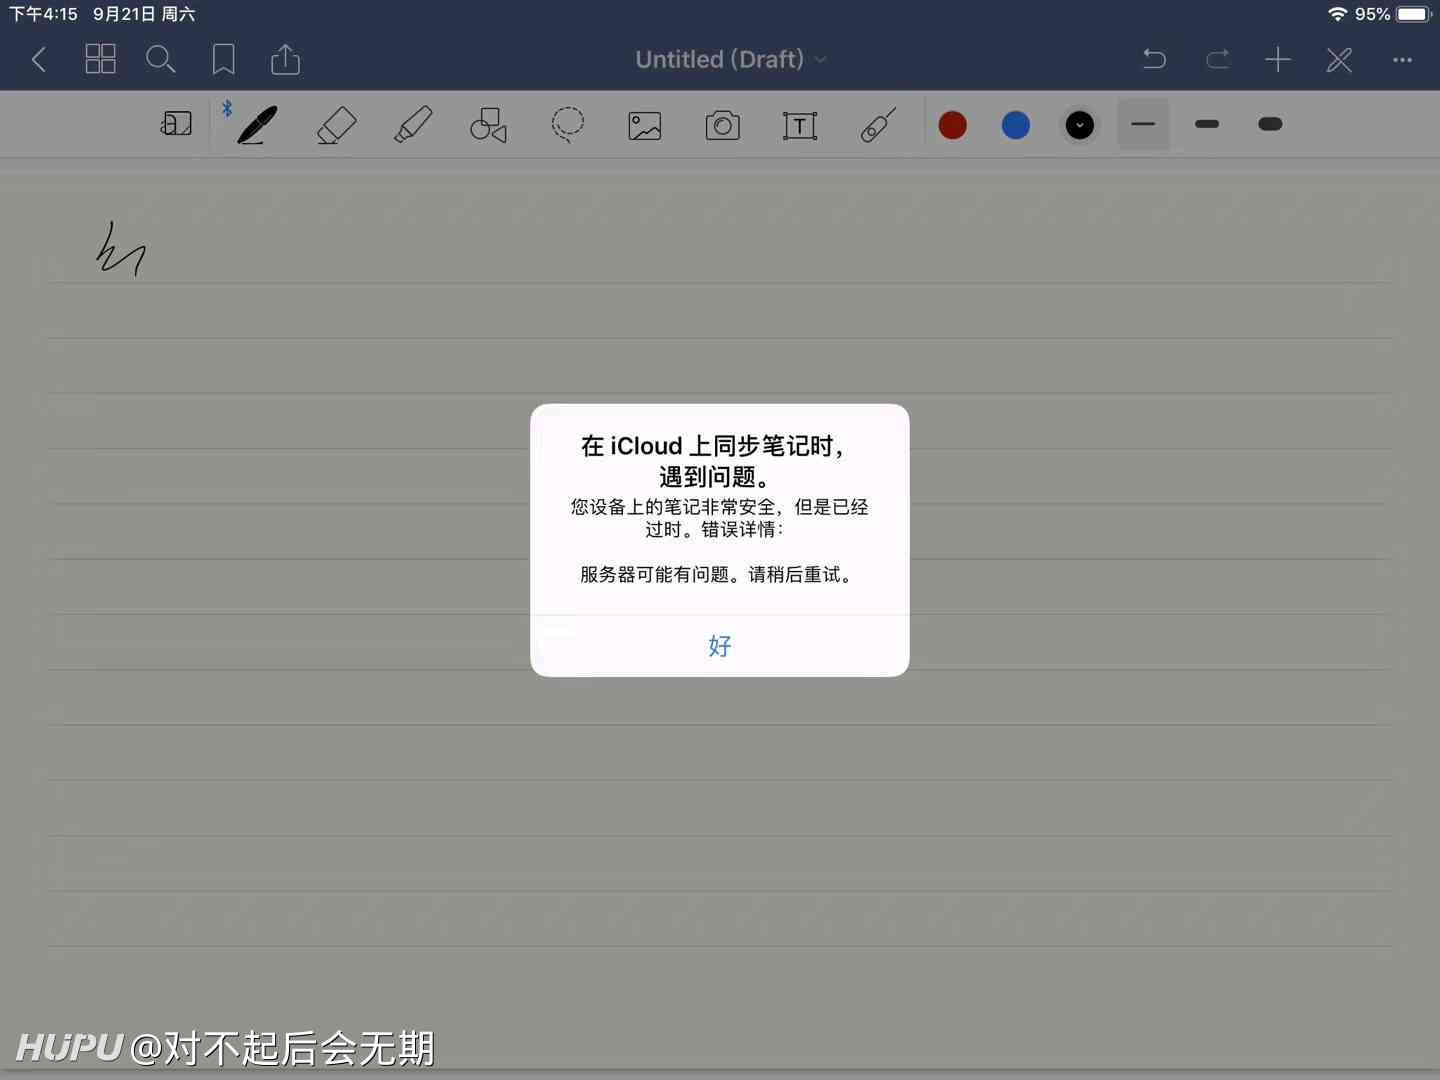Tap the battery indicator in status bar
This screenshot has width=1440, height=1080.
click(x=1414, y=14)
